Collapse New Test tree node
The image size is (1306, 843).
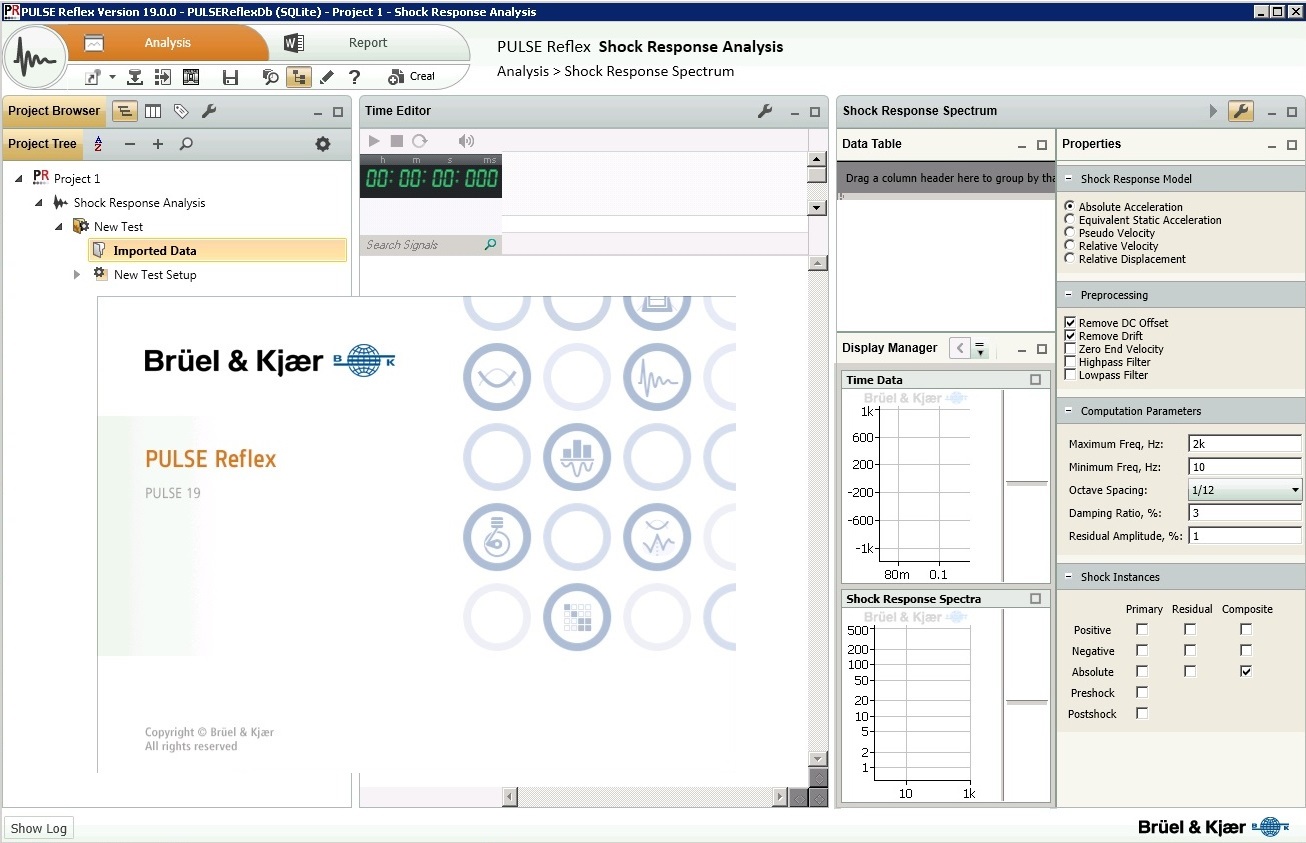pos(59,226)
